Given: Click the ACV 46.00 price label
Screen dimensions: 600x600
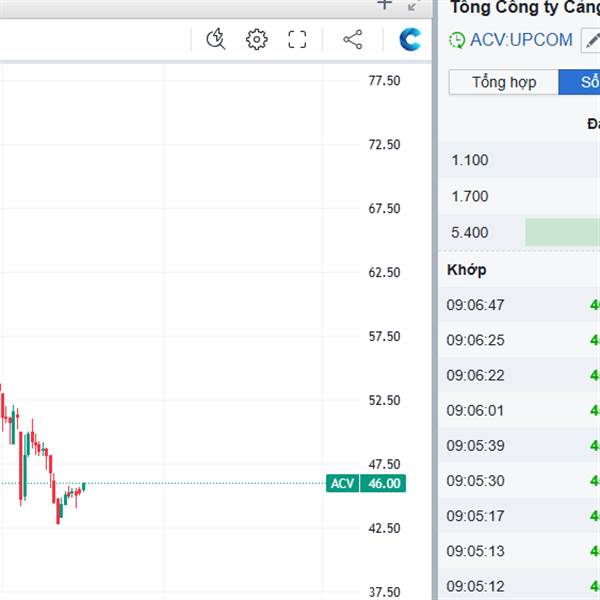Looking at the screenshot, I should coord(366,483).
